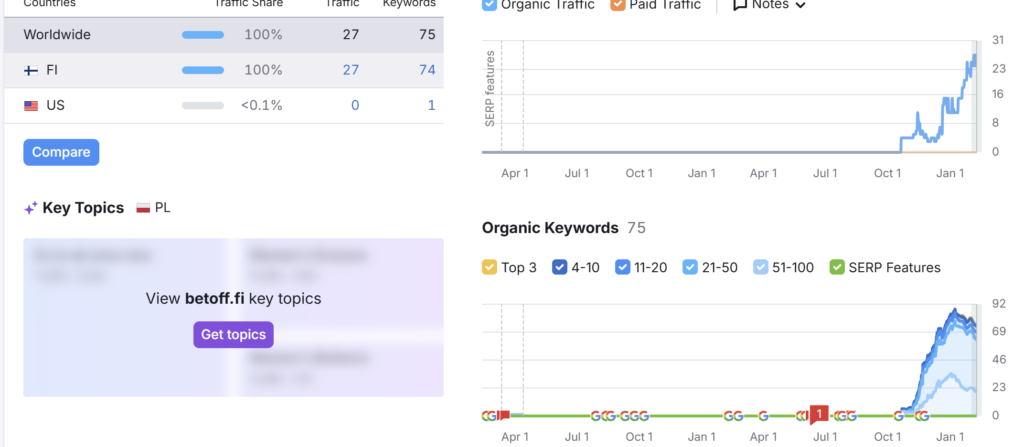Click the Finland flag icon
The width and height of the screenshot is (1024, 447).
pos(31,70)
